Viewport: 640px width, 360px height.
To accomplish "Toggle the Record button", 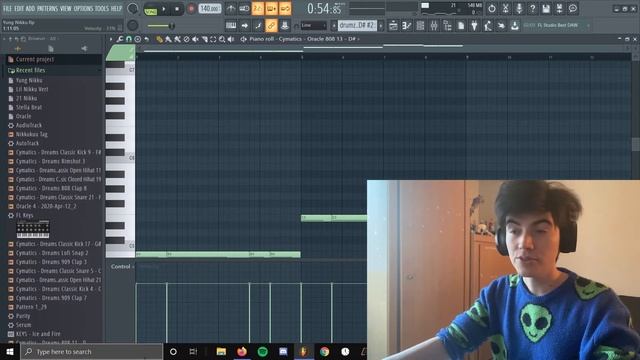I will 191,9.
